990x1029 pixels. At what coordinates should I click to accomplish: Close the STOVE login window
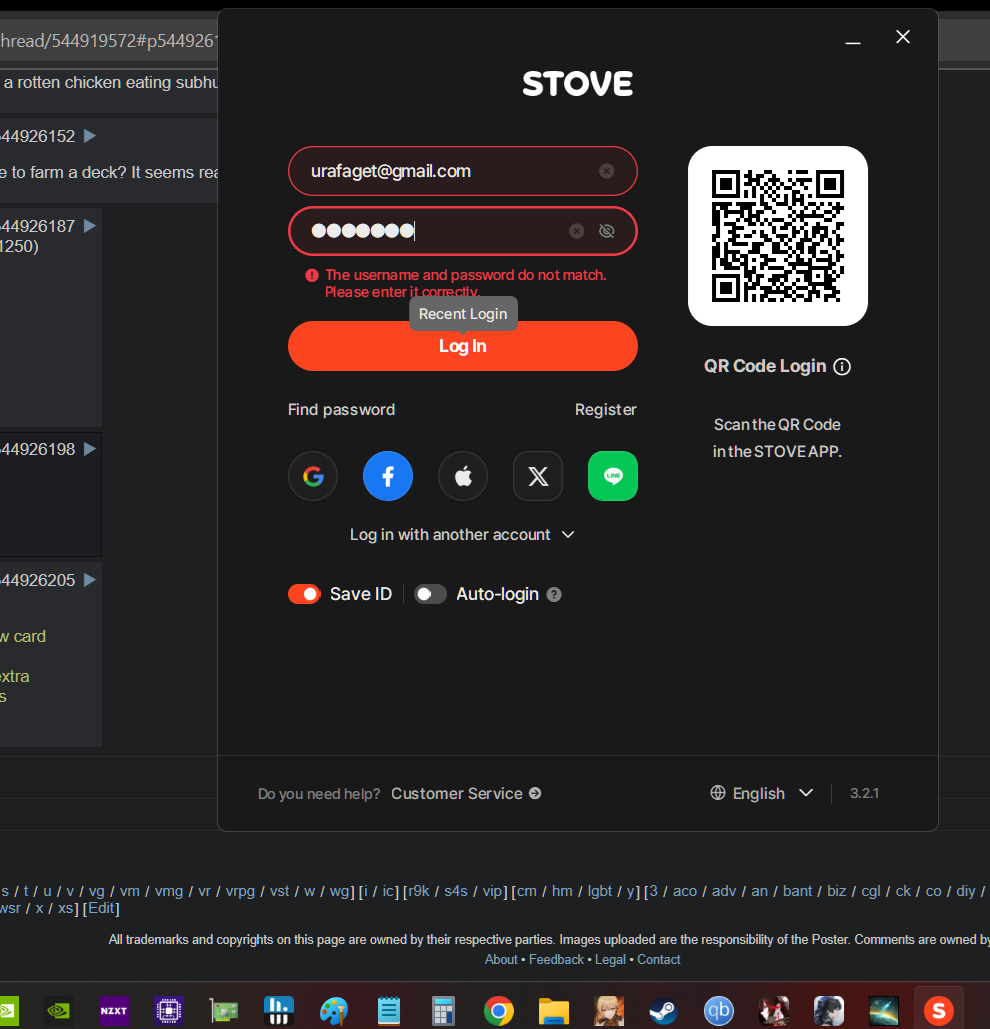click(x=903, y=37)
